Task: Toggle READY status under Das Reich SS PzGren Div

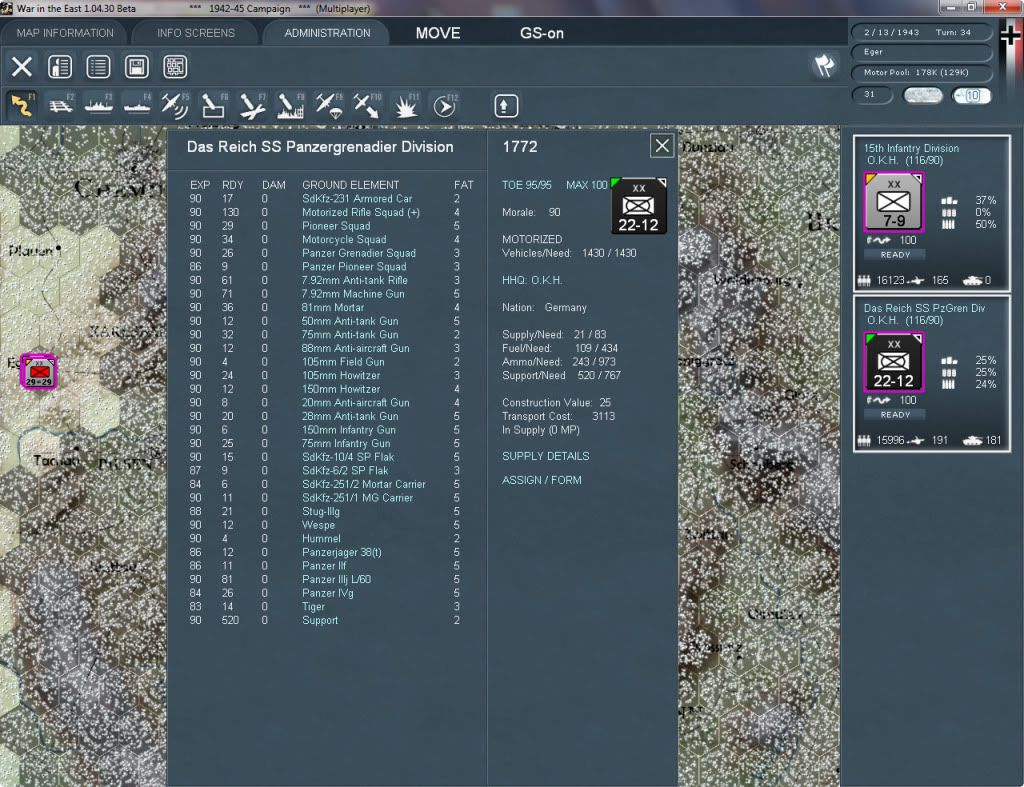Action: tap(895, 415)
